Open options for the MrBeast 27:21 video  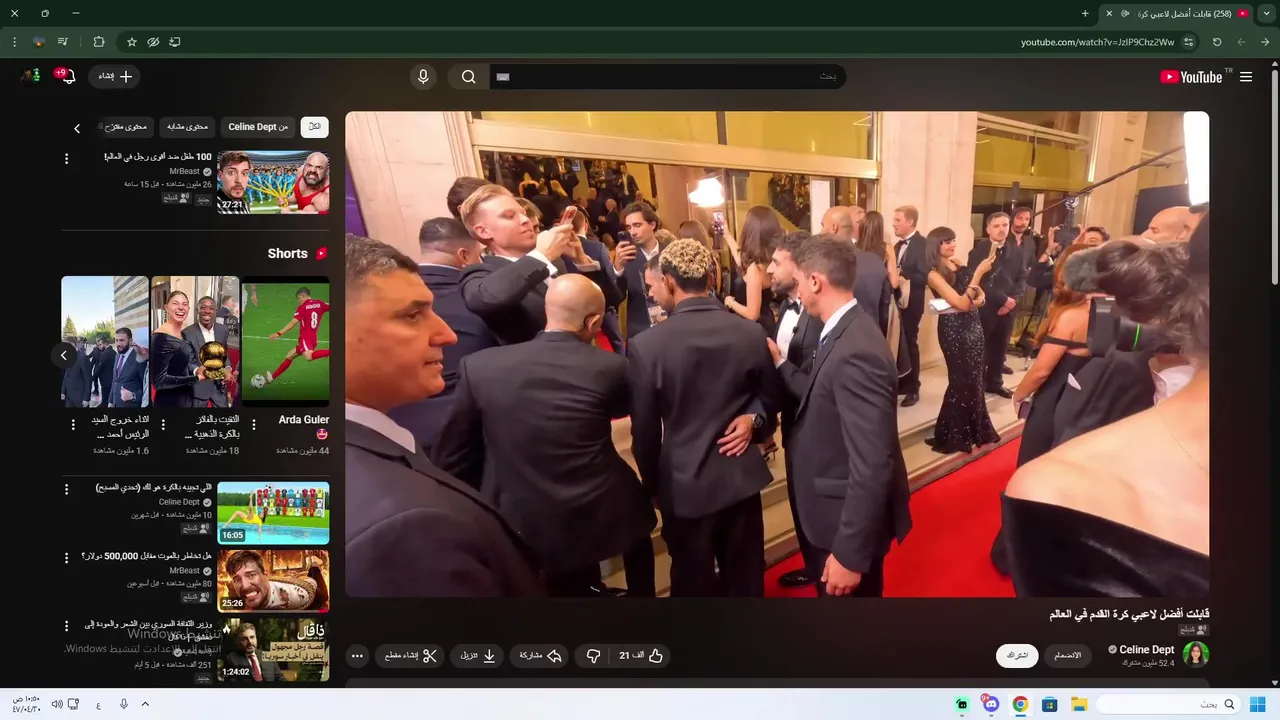(67, 159)
